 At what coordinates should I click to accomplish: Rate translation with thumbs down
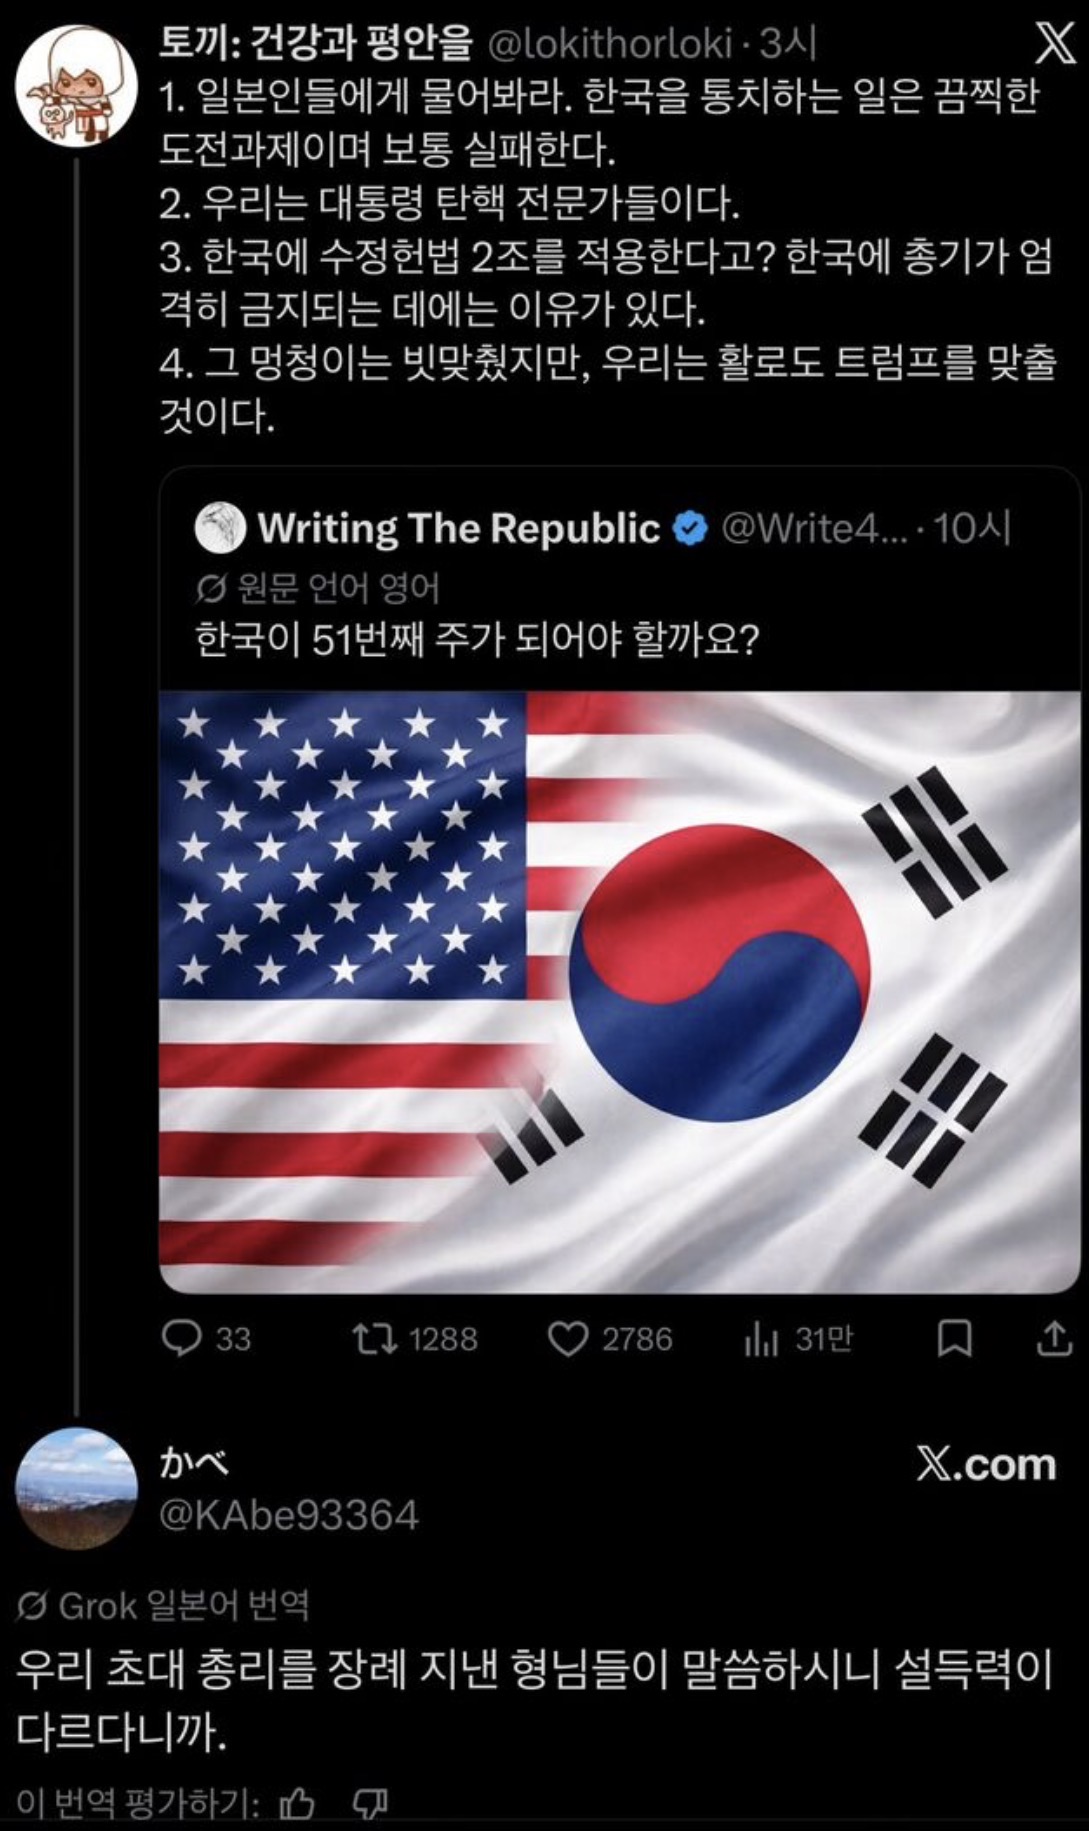click(x=371, y=1803)
